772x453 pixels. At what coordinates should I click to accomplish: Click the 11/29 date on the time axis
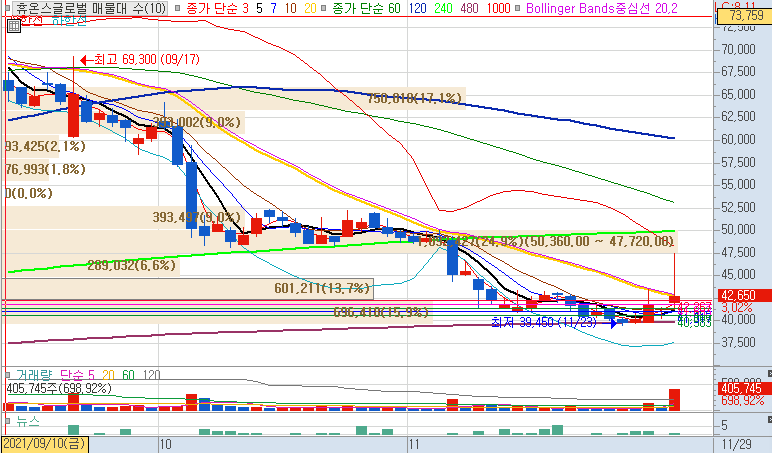(736, 445)
